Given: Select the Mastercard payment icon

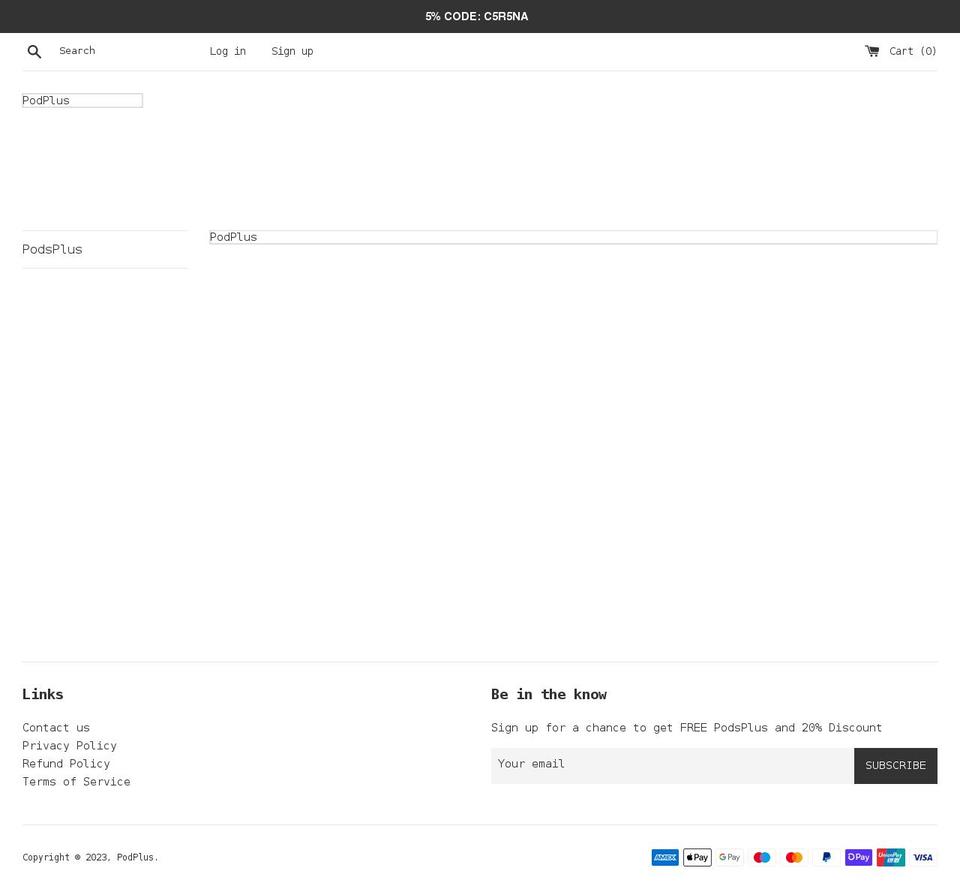Looking at the screenshot, I should tap(794, 857).
